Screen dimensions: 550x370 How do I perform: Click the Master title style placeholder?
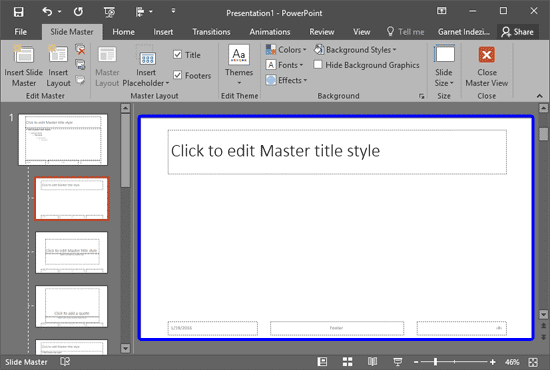337,152
